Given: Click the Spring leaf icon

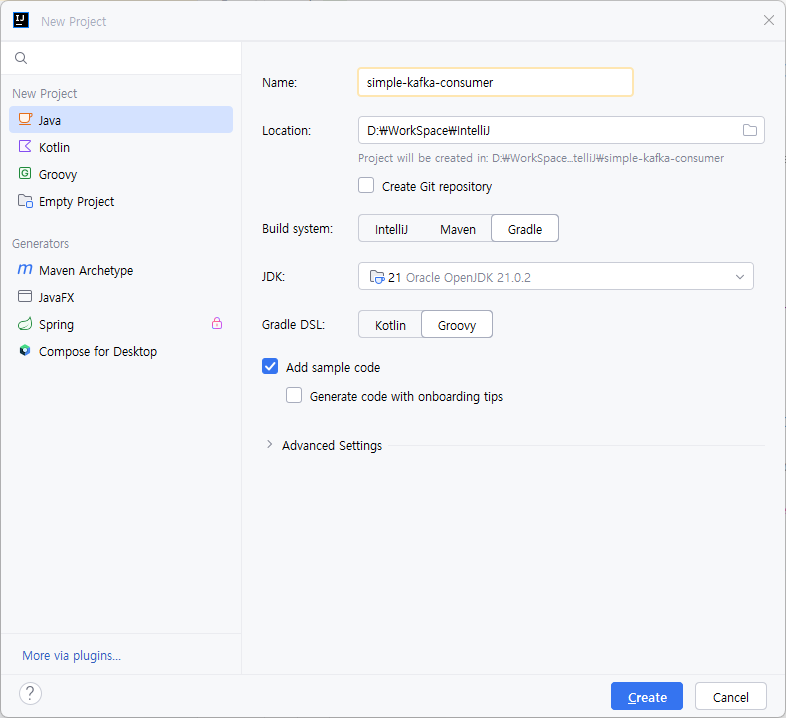Looking at the screenshot, I should tap(25, 324).
